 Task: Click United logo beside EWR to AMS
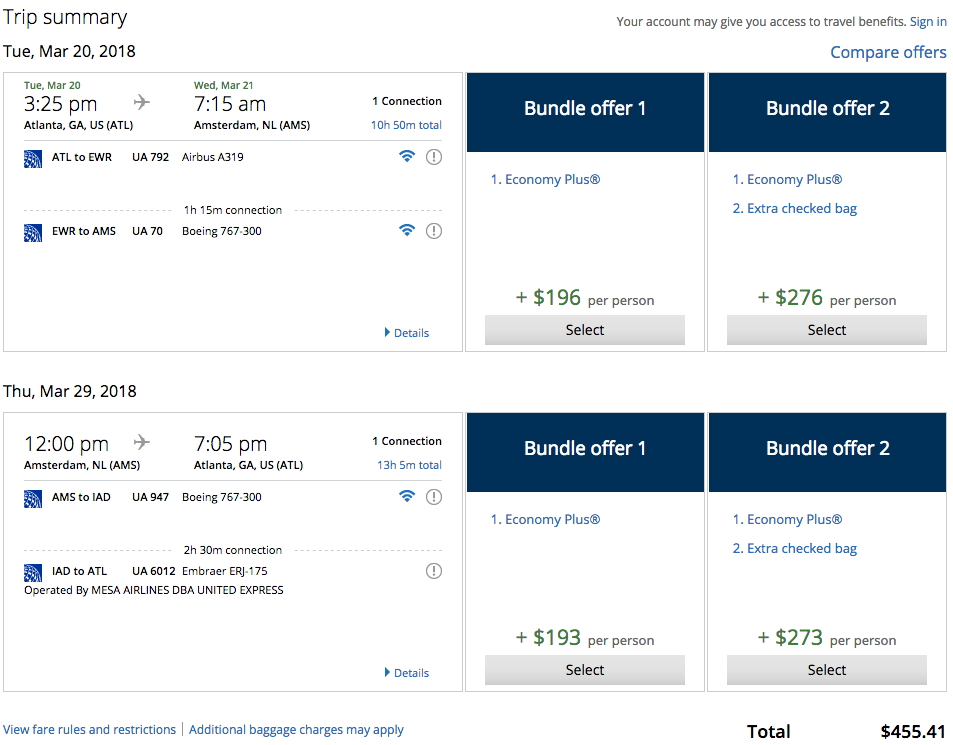33,233
